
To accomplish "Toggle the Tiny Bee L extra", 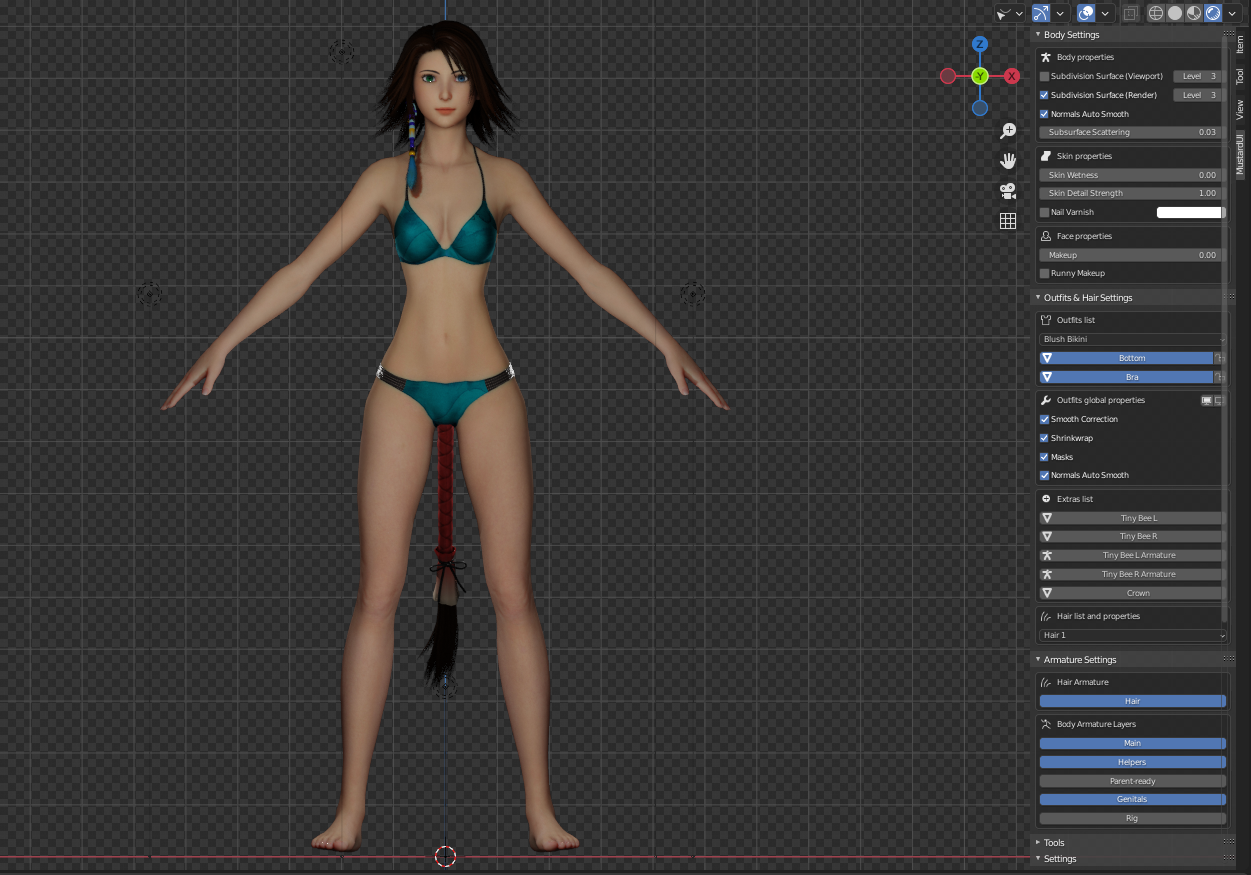I will (1133, 518).
